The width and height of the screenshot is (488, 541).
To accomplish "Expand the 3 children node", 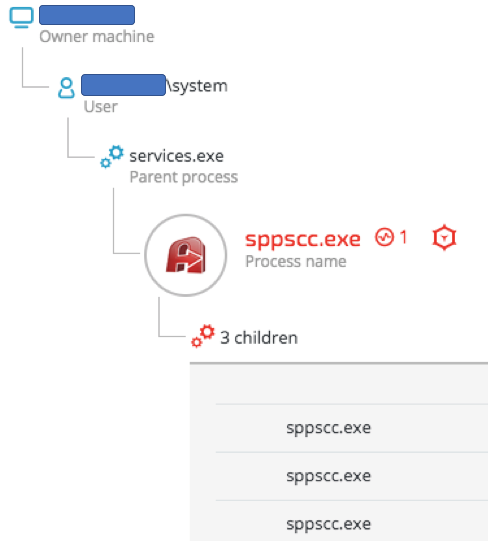I will pyautogui.click(x=259, y=337).
